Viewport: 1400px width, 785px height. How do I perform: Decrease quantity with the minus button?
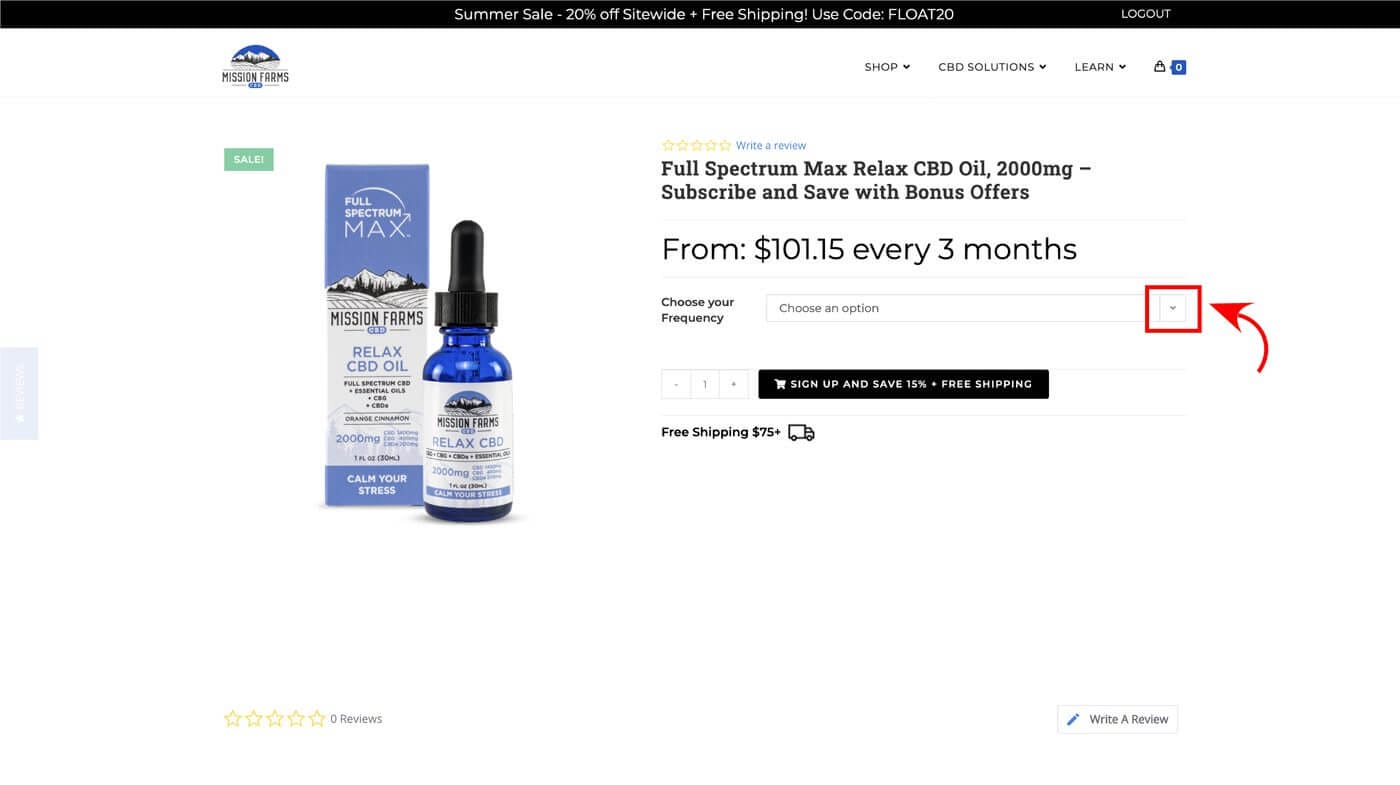[676, 384]
